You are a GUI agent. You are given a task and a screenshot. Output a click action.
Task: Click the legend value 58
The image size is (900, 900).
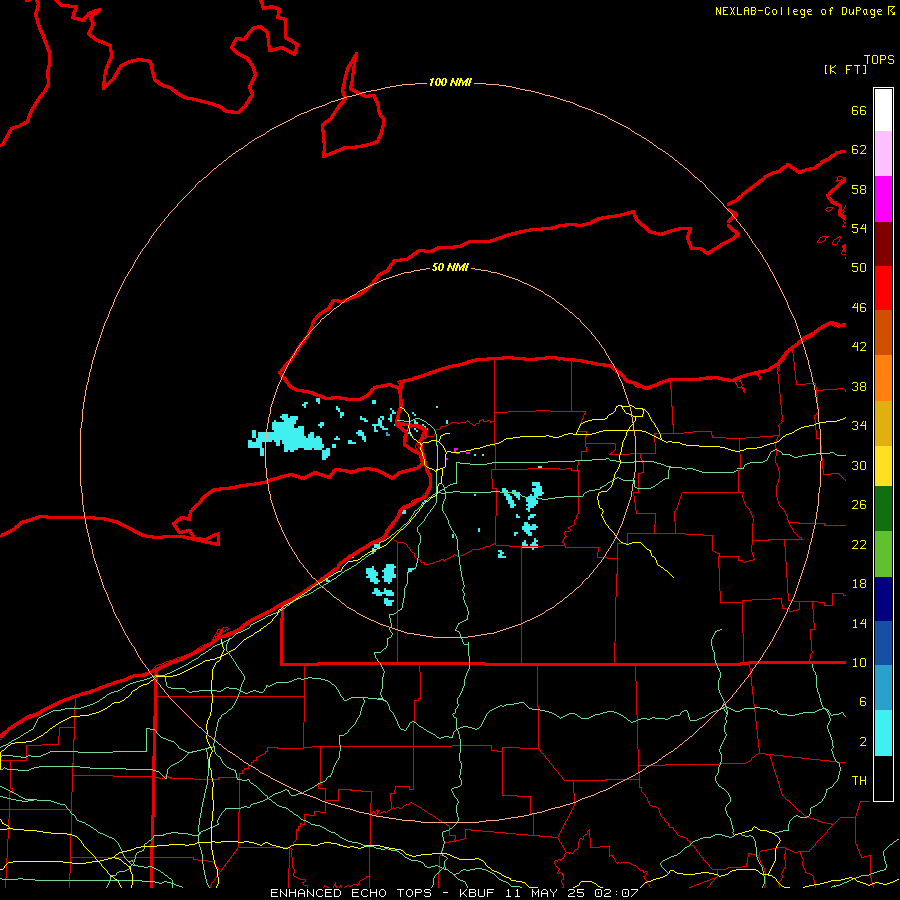click(x=859, y=189)
